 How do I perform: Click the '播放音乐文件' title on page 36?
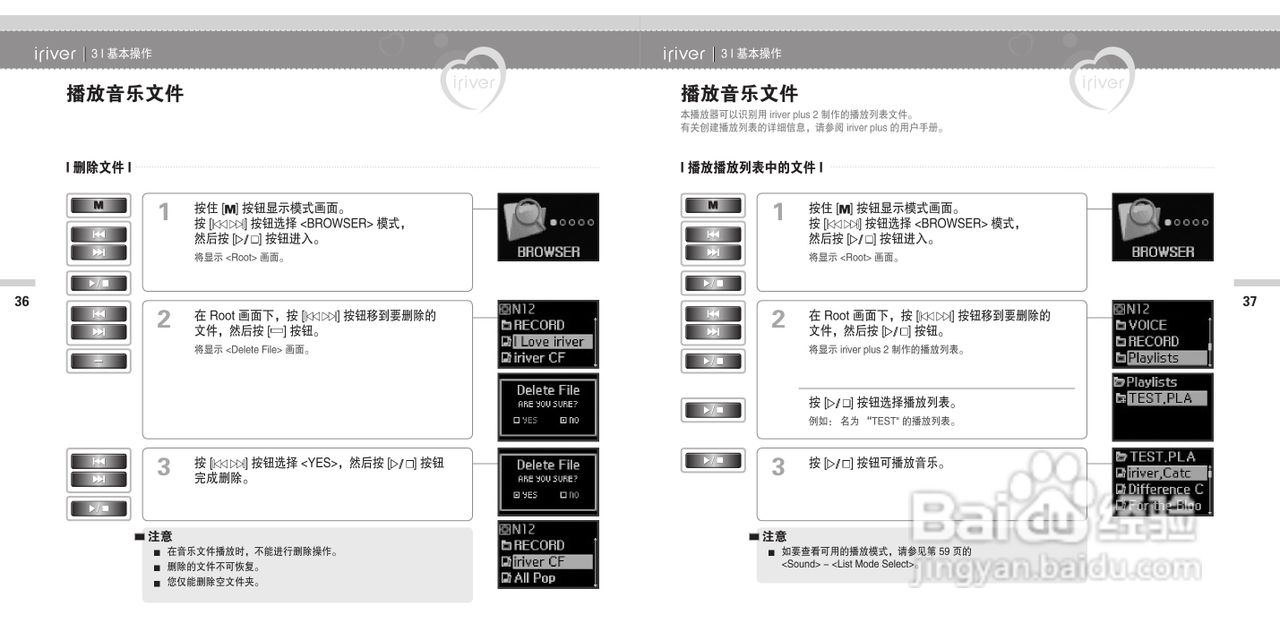(125, 94)
